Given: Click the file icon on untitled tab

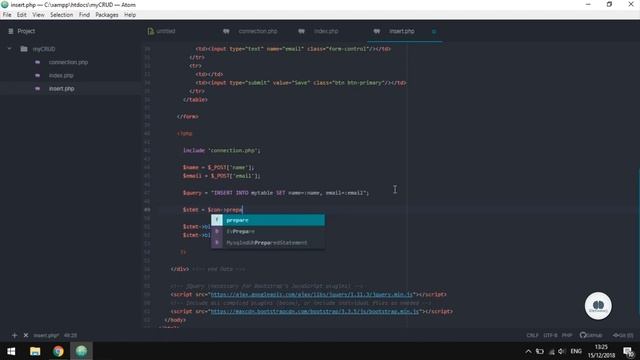Looking at the screenshot, I should coord(151,31).
